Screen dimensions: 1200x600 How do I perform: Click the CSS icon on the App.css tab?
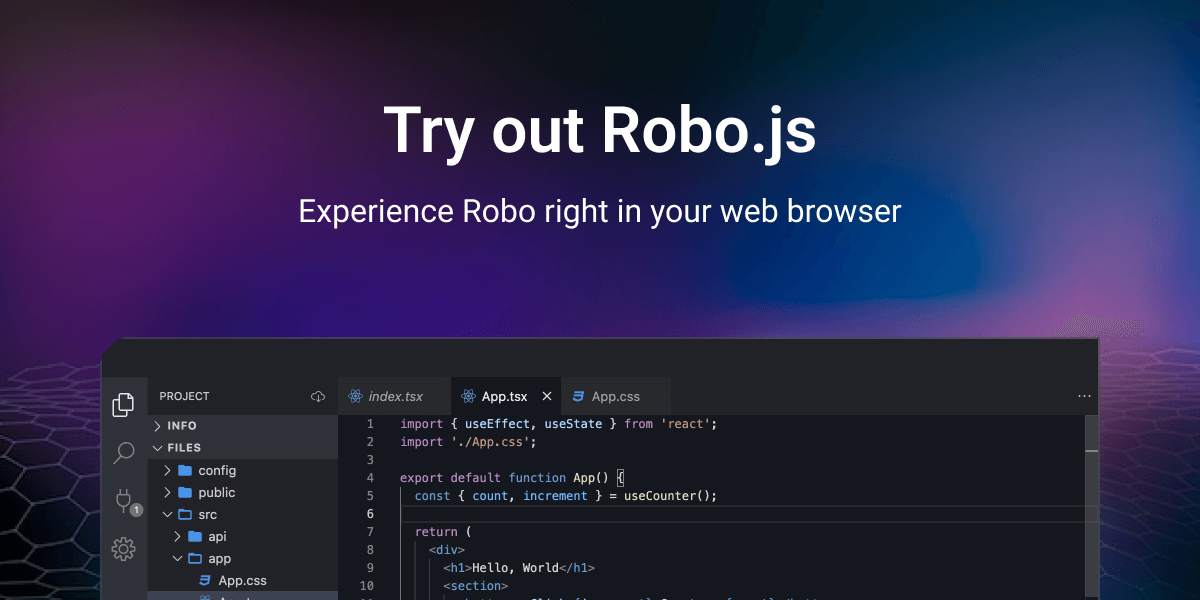[578, 396]
